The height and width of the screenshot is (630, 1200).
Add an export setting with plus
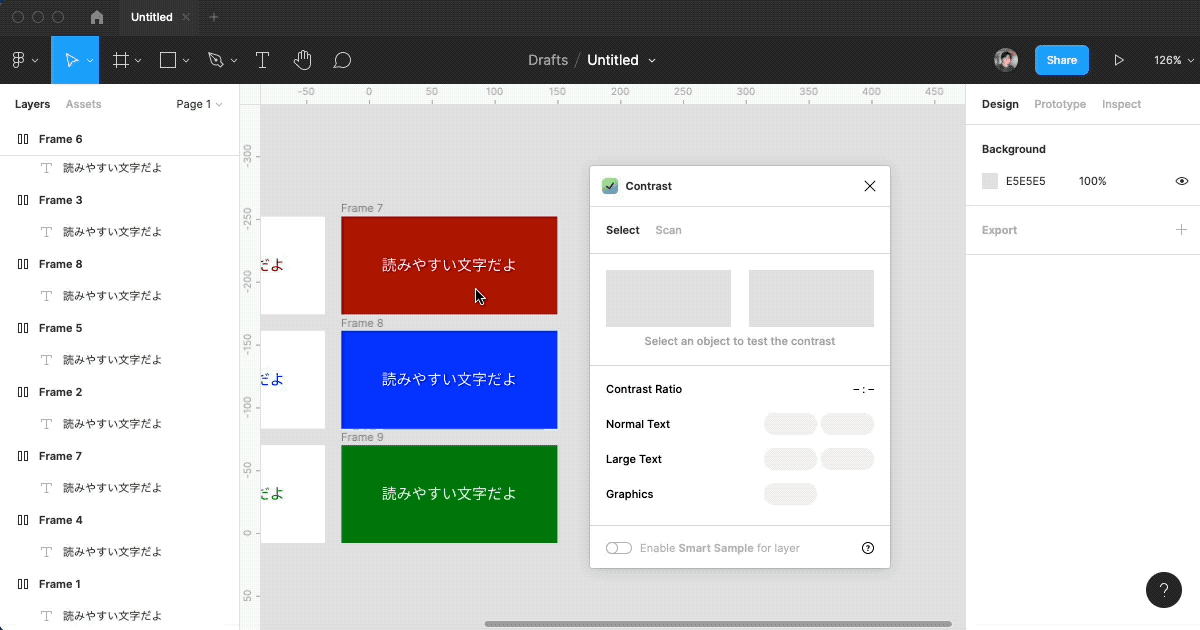click(1181, 230)
